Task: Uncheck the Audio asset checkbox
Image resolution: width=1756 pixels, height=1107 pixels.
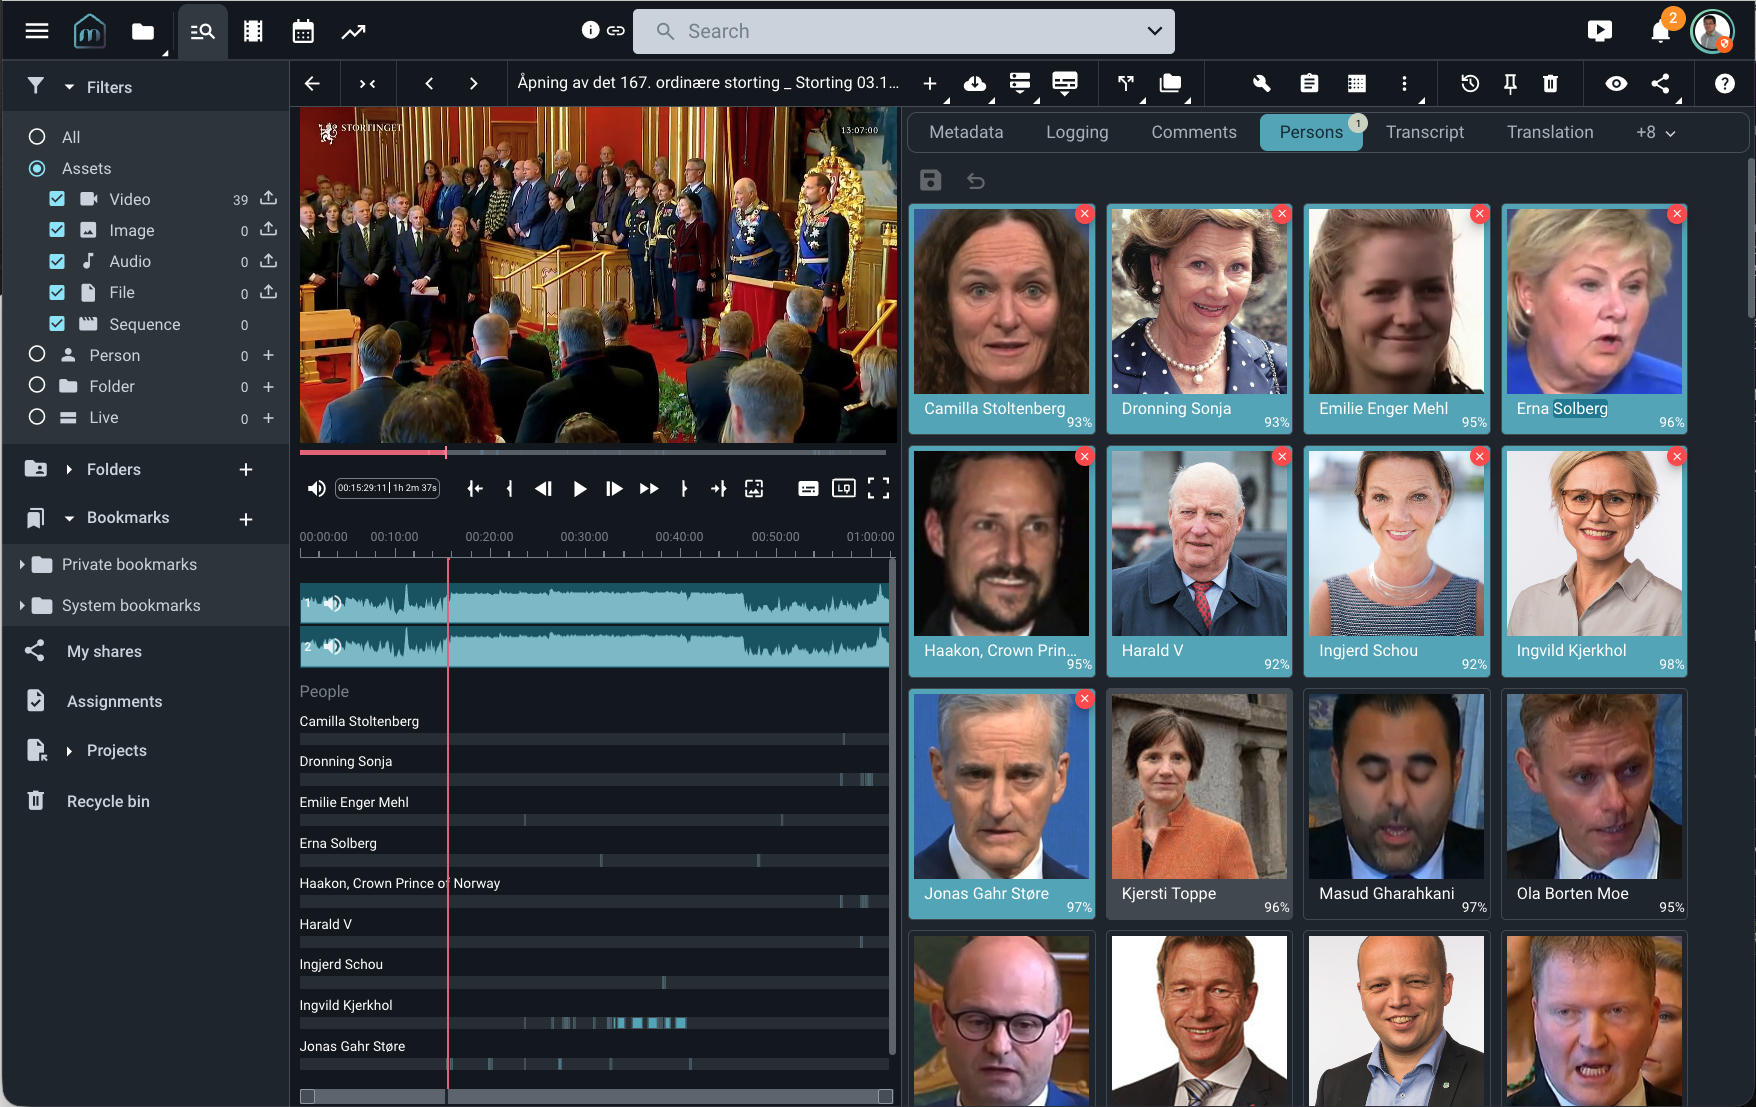Action: click(x=57, y=261)
